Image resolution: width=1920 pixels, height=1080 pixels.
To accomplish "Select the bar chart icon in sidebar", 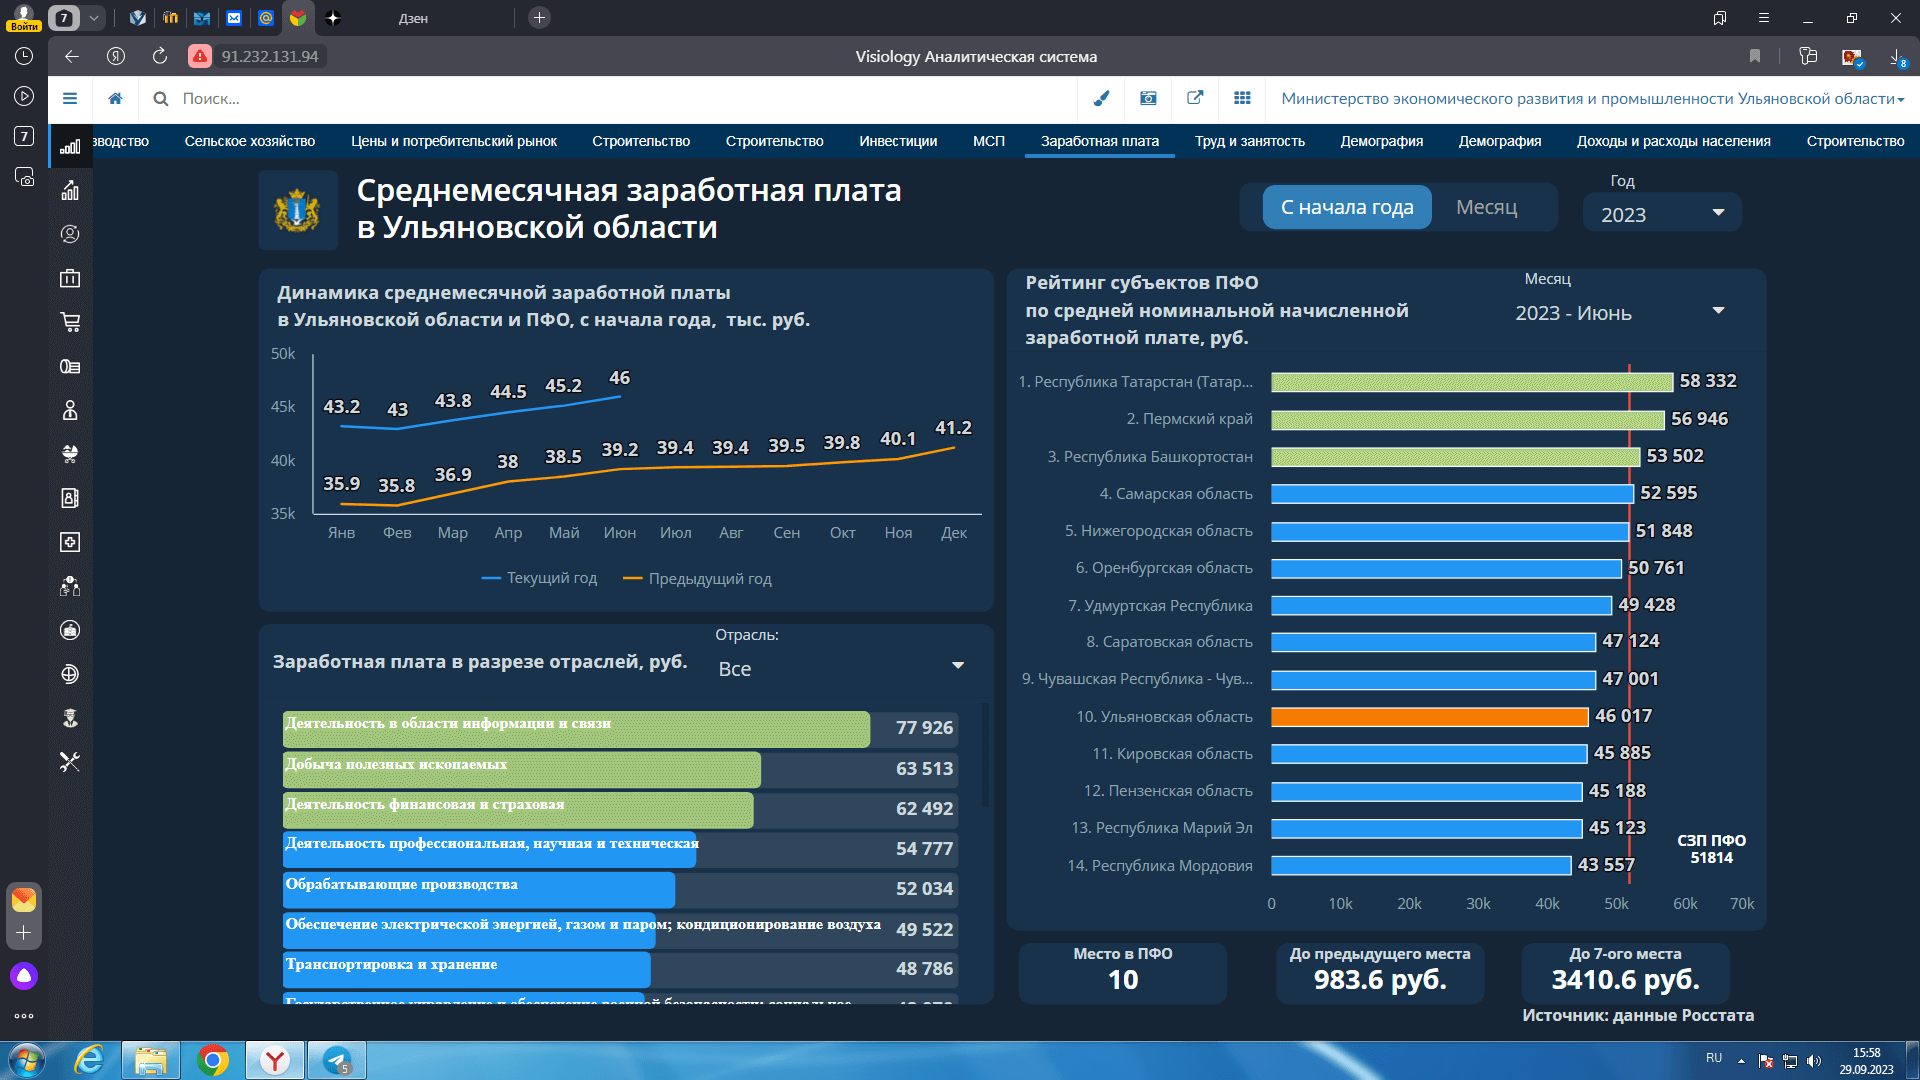I will click(x=70, y=147).
